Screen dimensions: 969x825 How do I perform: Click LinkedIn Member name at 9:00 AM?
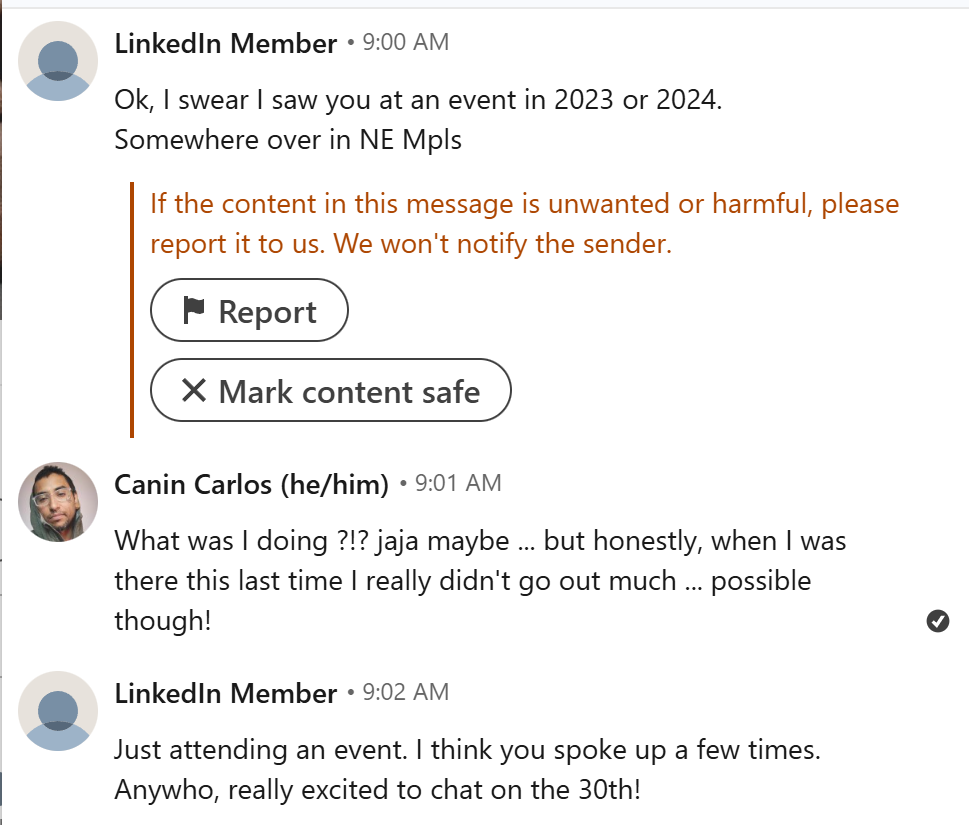tap(226, 44)
